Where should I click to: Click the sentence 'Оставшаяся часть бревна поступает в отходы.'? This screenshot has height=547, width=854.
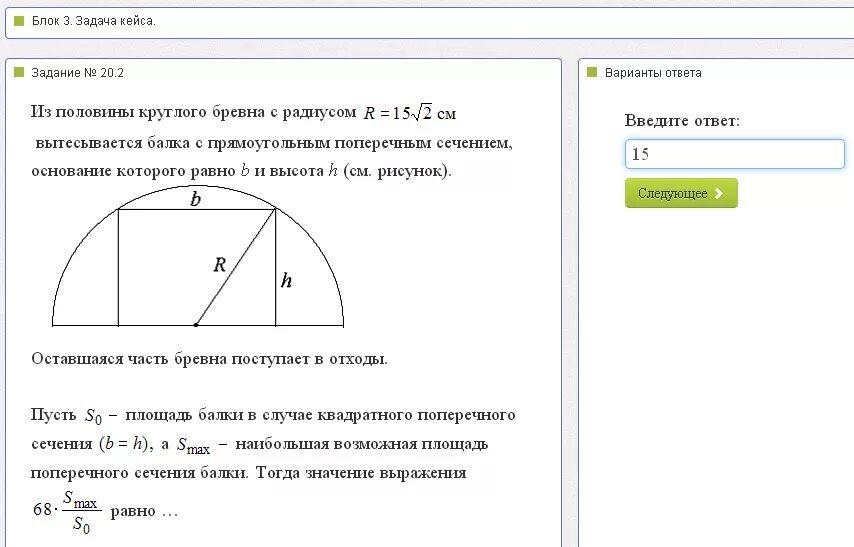(x=209, y=359)
